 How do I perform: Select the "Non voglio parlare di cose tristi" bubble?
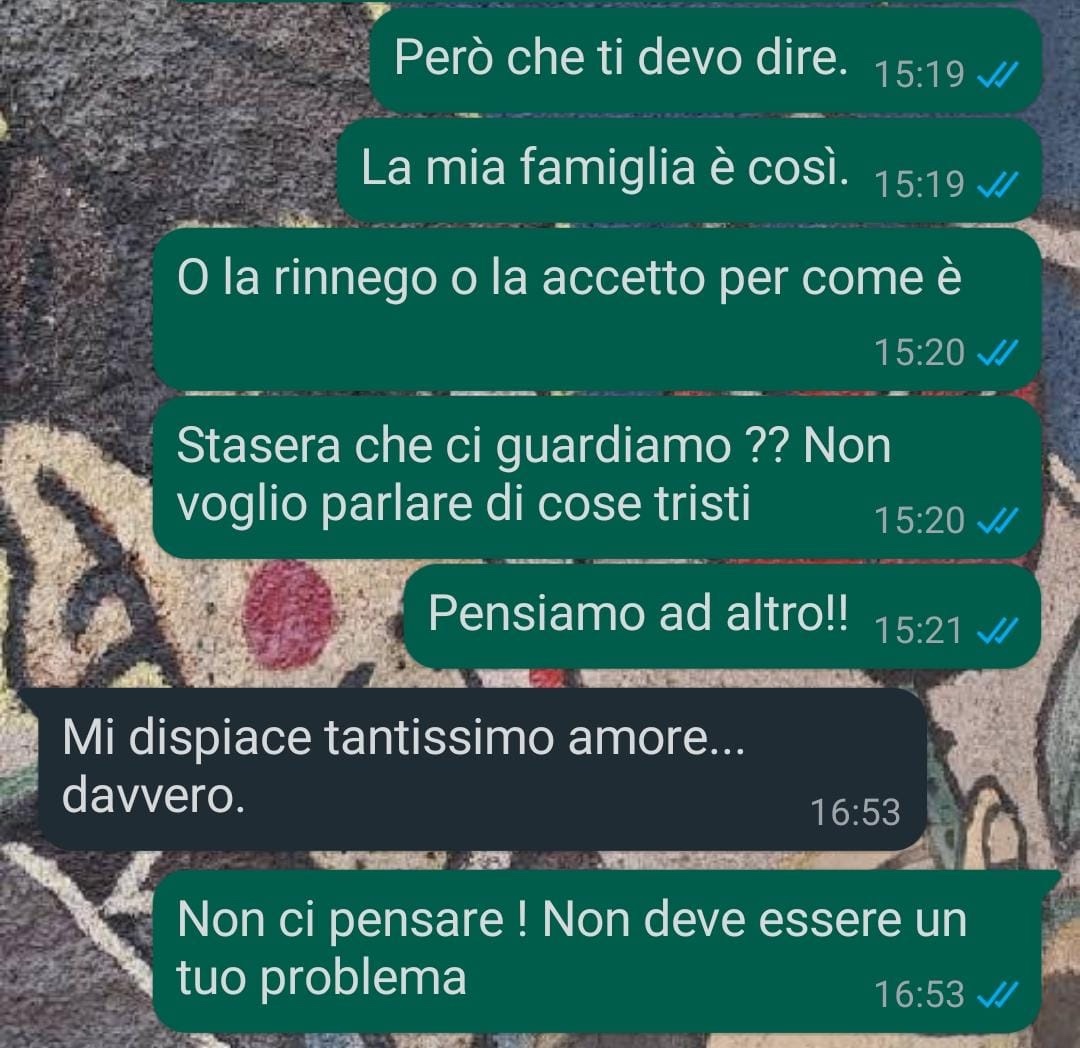(x=596, y=477)
